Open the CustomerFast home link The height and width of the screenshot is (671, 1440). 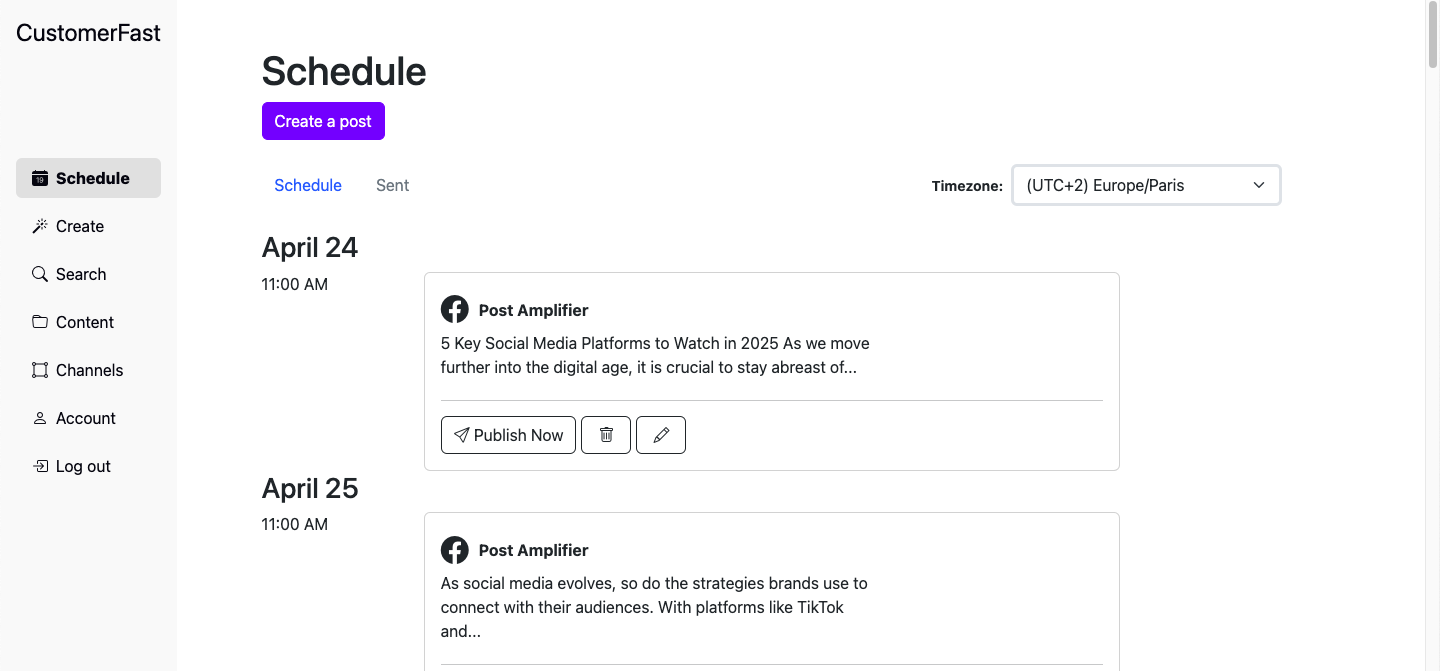[88, 33]
